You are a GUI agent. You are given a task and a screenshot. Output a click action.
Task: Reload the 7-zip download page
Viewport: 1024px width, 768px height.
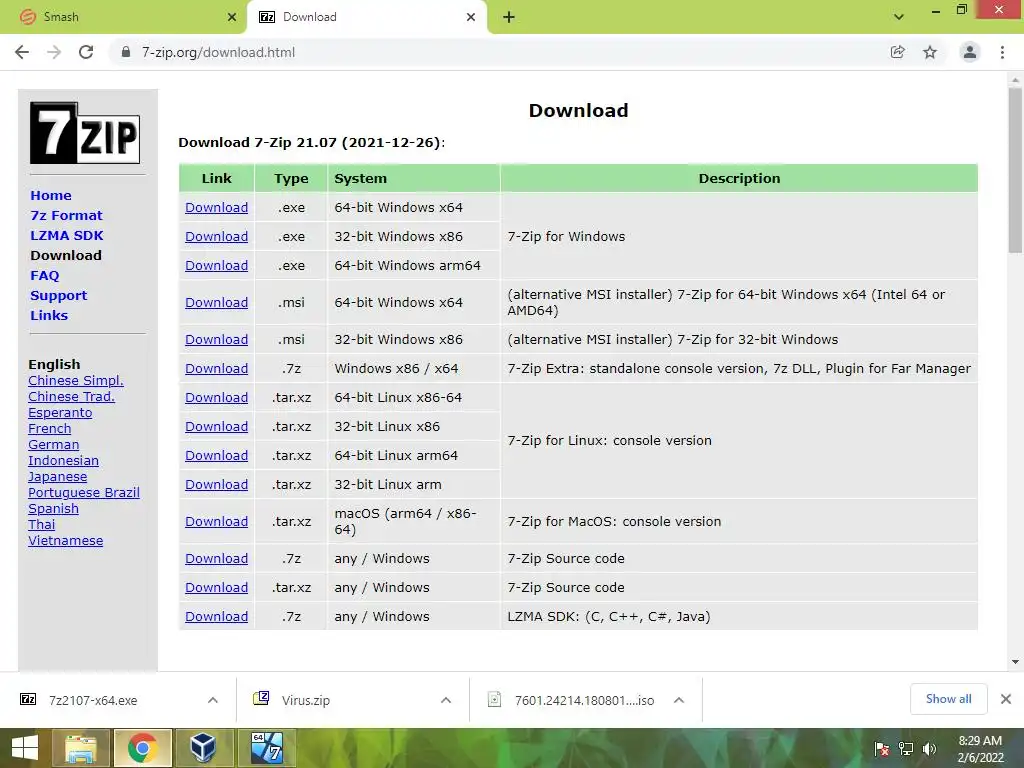pyautogui.click(x=86, y=52)
